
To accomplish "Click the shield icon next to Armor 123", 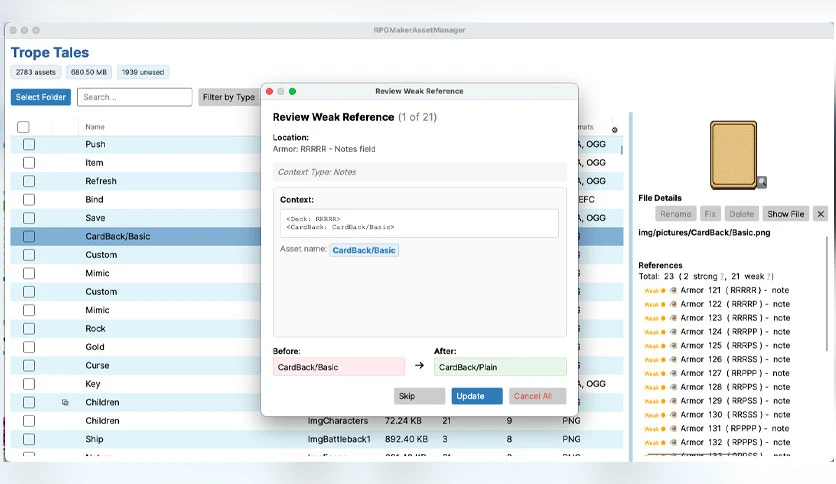I will [673, 318].
